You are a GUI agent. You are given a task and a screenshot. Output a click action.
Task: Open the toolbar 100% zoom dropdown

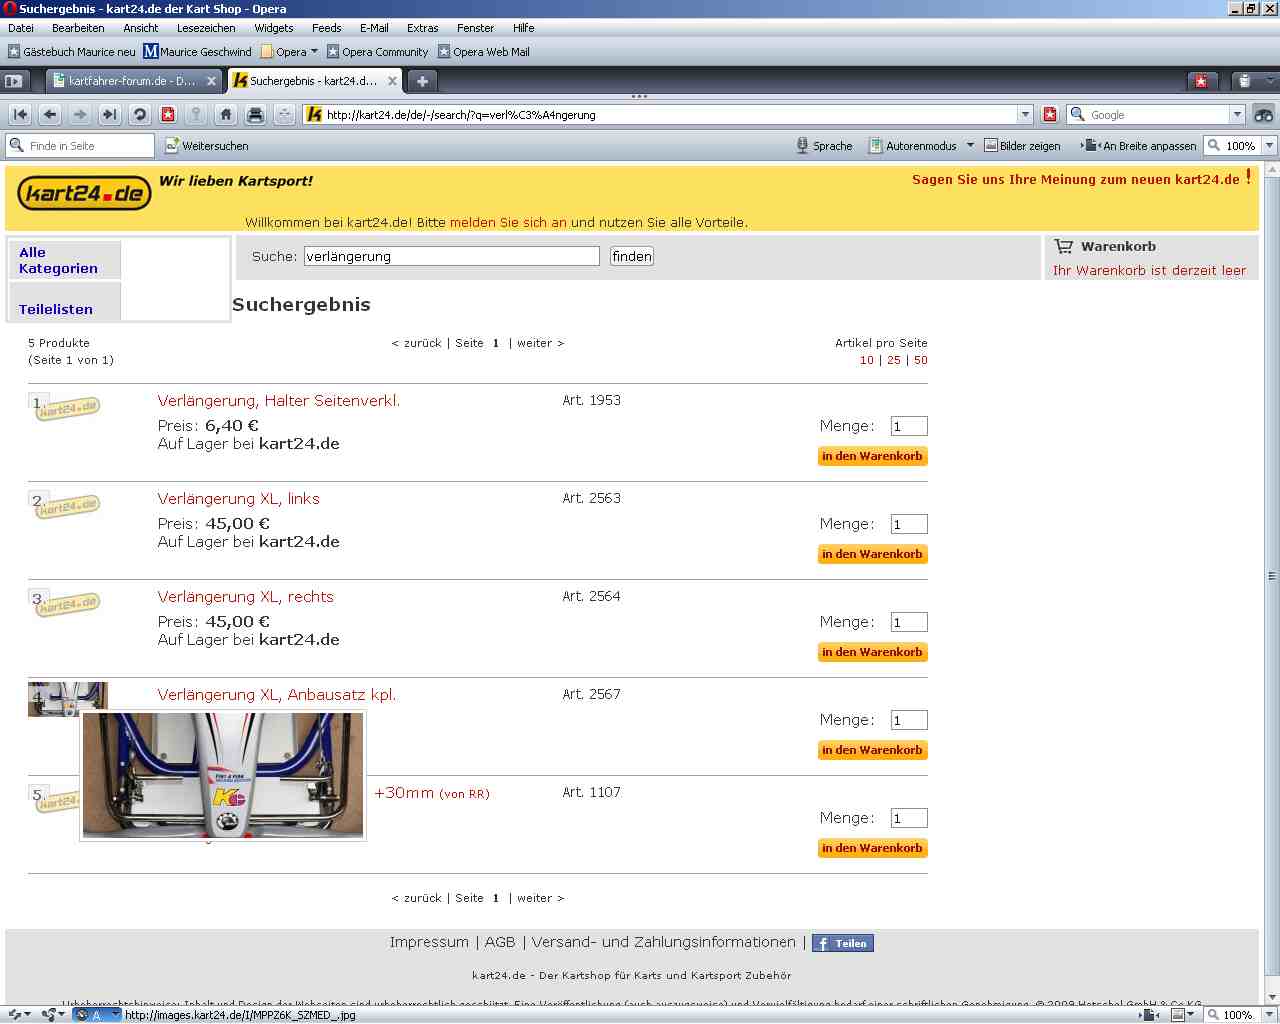(x=1270, y=146)
